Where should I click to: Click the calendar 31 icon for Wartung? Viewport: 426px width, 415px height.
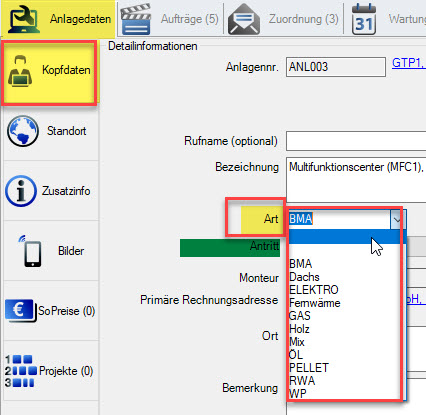[364, 19]
